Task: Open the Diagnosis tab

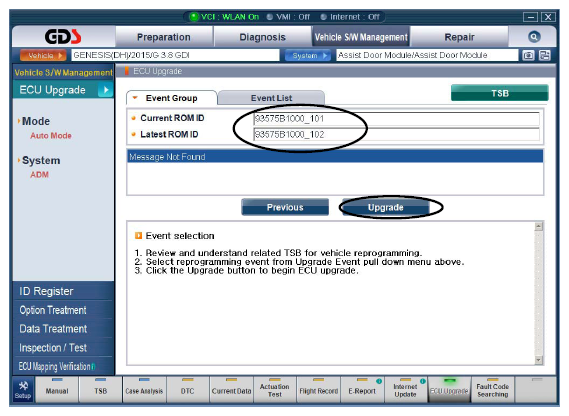Action: point(262,37)
